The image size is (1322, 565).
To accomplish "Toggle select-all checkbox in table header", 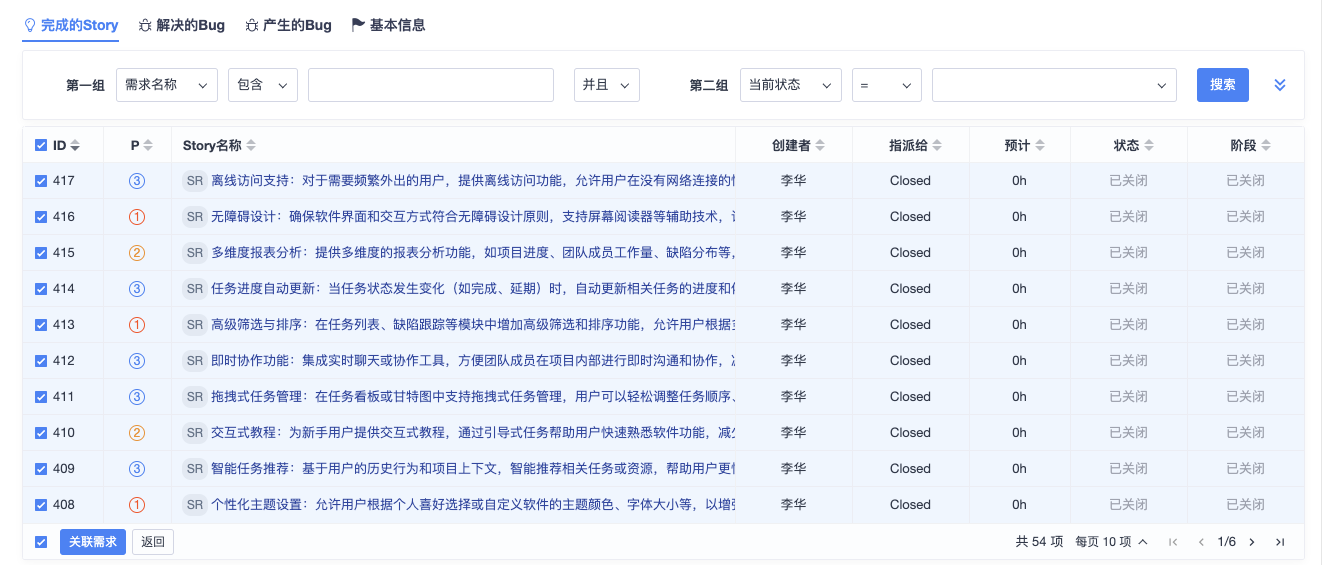I will pyautogui.click(x=41, y=145).
